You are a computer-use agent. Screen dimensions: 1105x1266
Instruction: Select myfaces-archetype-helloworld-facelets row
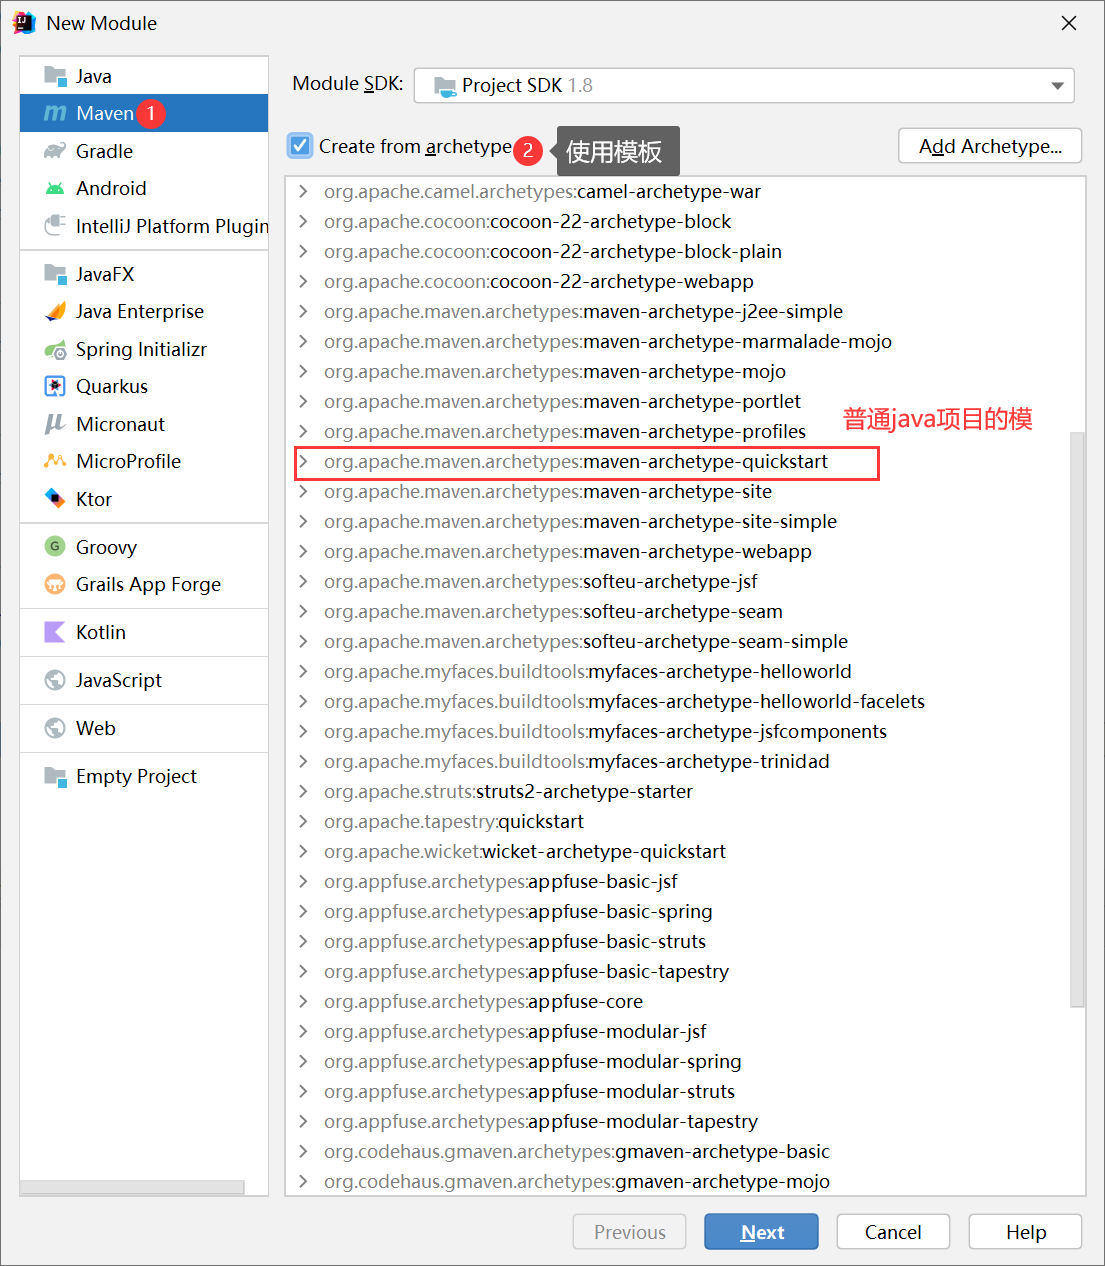(685, 701)
